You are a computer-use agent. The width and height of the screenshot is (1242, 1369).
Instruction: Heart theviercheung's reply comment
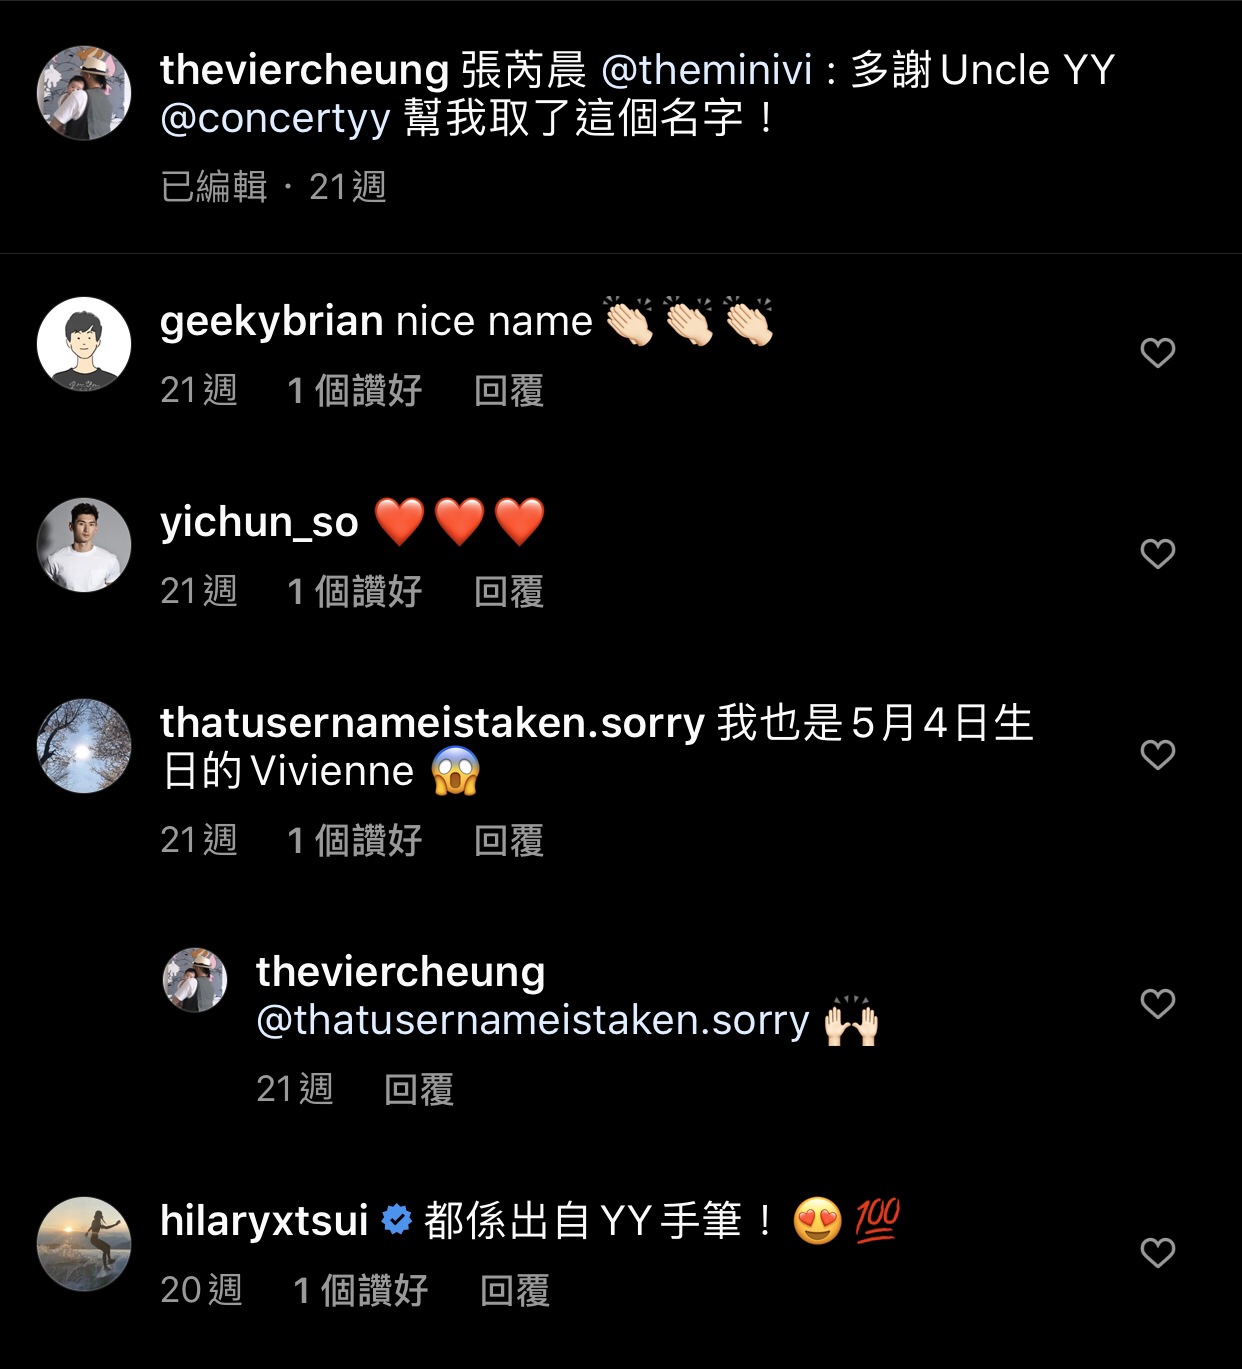pos(1157,1003)
